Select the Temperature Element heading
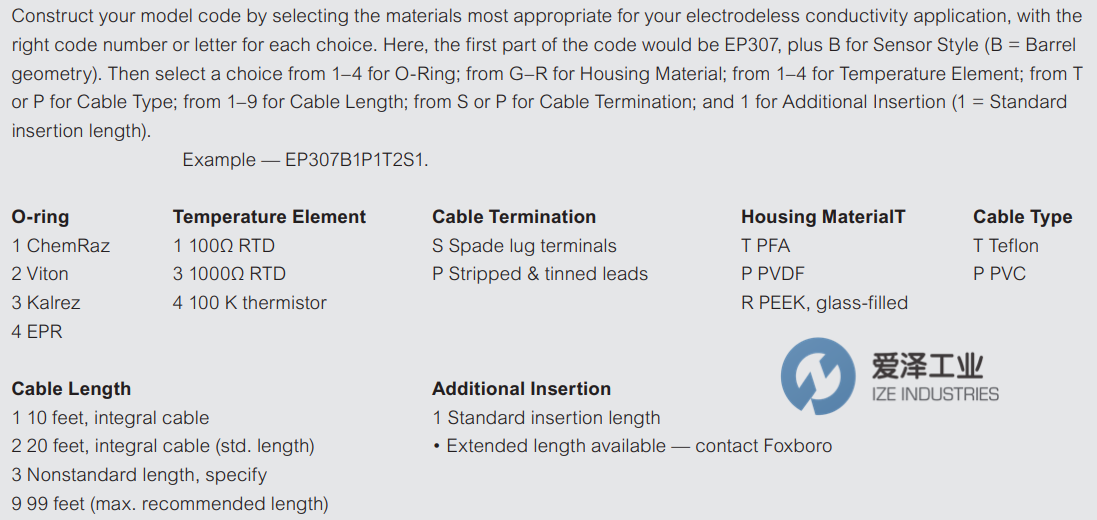1097x520 pixels. pos(269,217)
